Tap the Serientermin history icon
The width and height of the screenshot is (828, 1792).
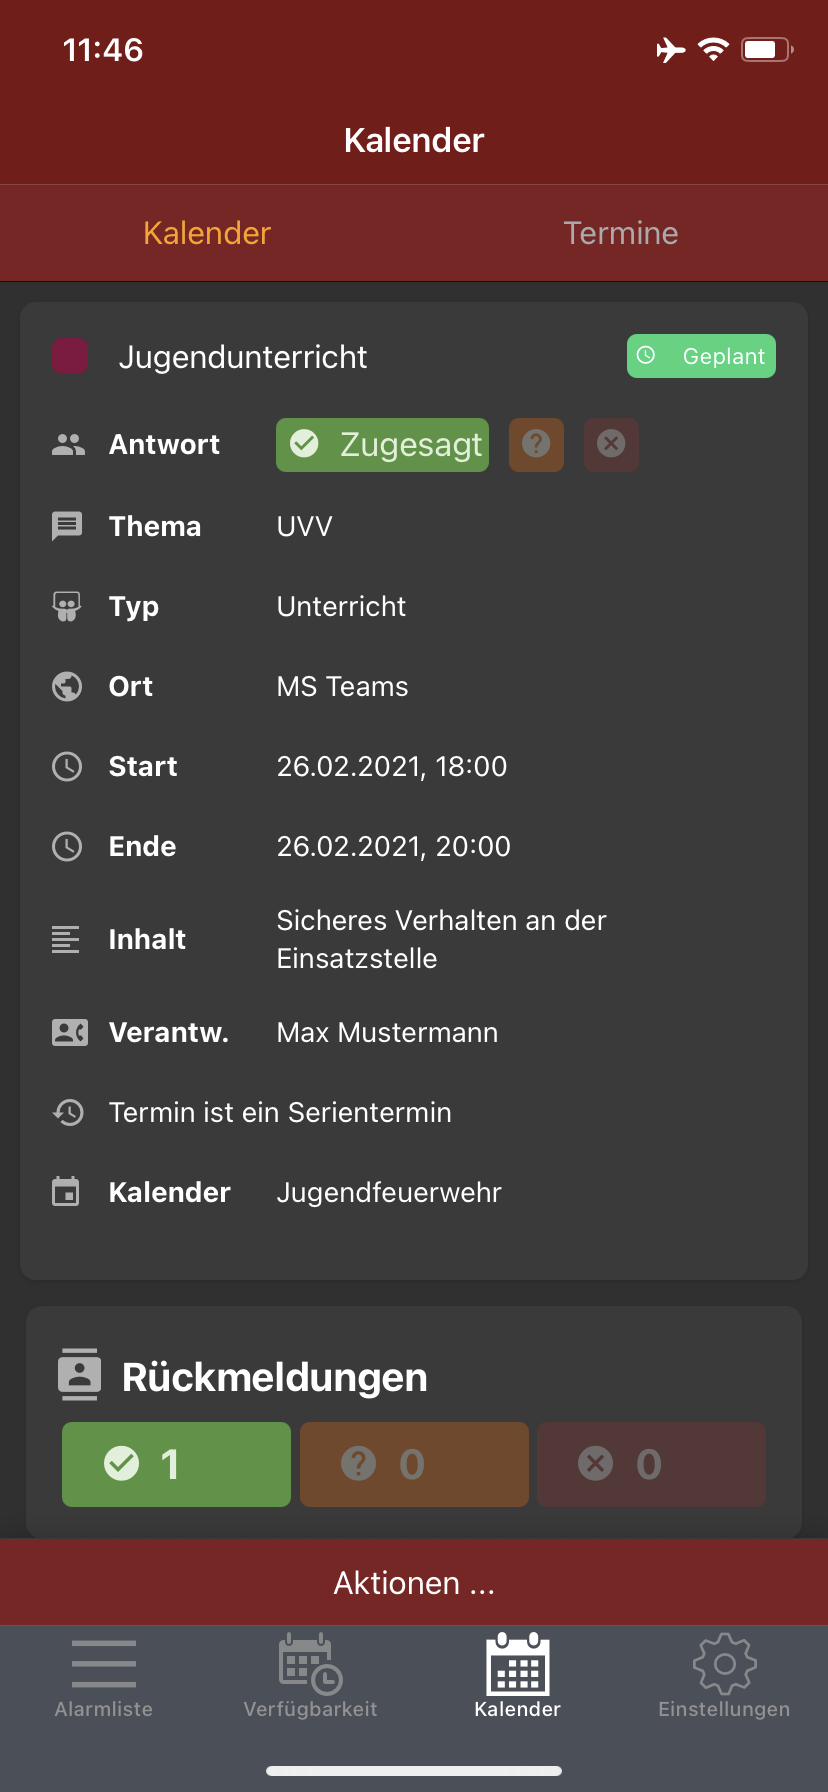[68, 1112]
